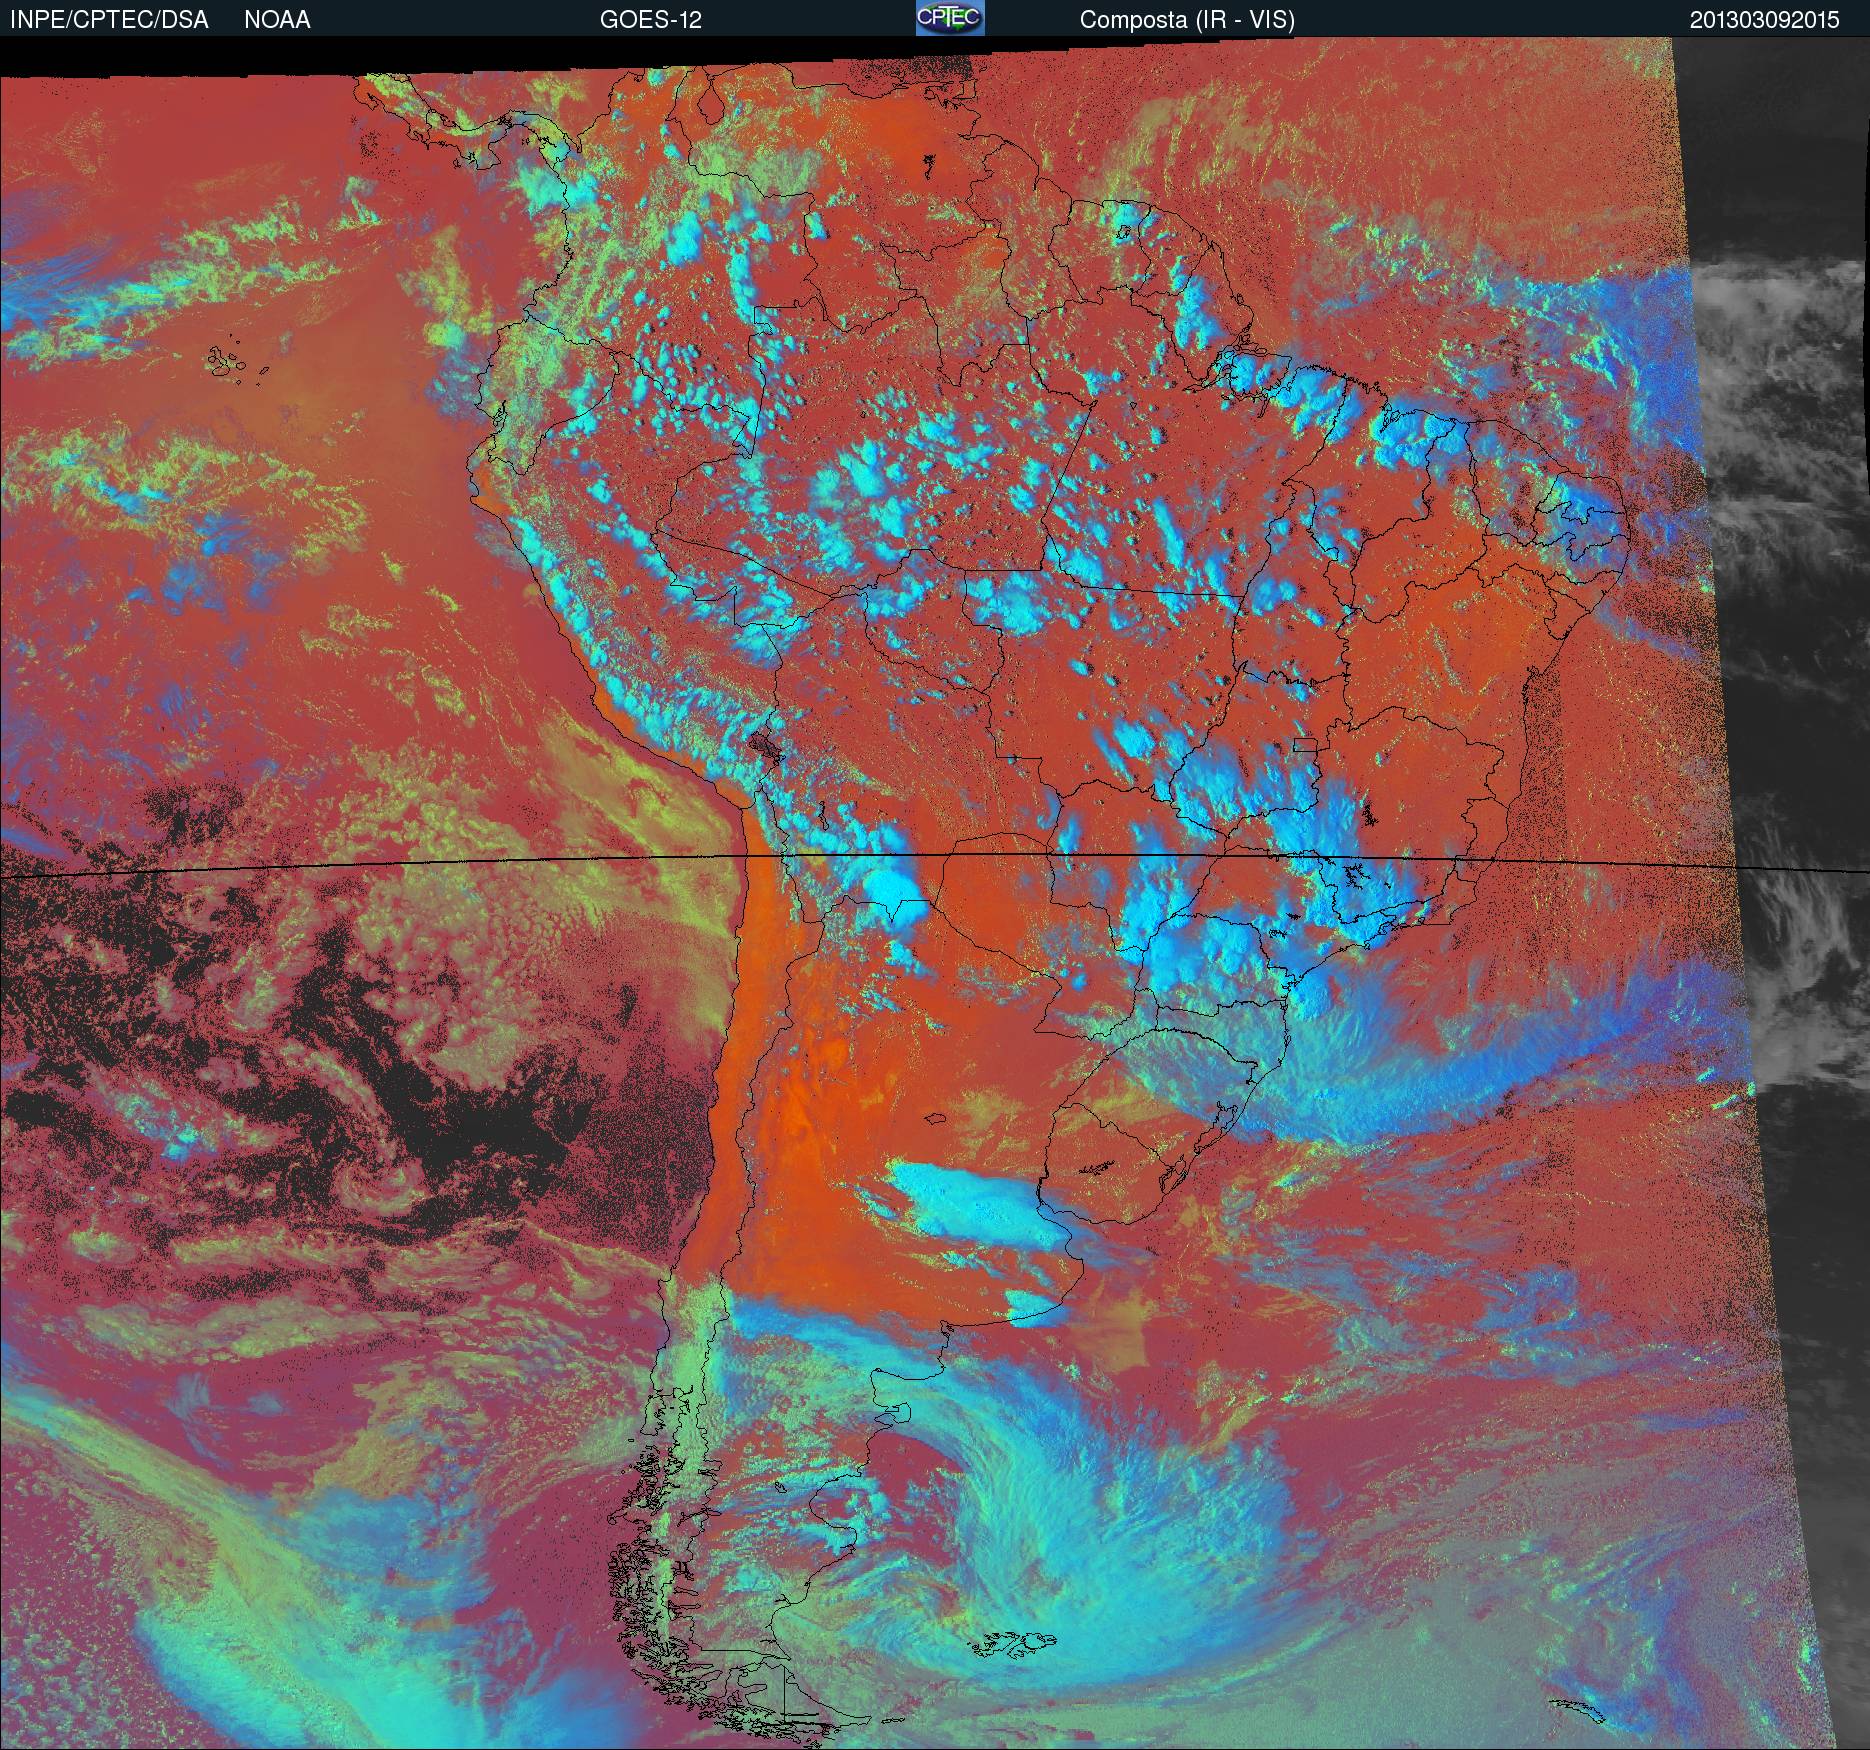Click the dark Lake Titicaca outline
Screen dimensions: 1870x1750
768,745
